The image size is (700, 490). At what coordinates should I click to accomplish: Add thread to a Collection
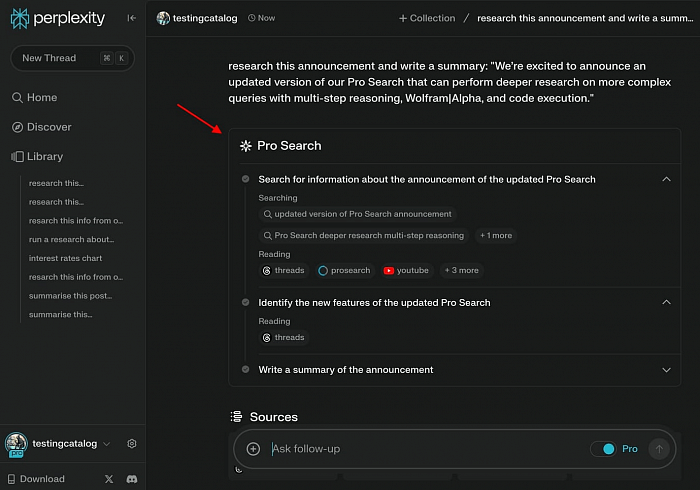427,18
